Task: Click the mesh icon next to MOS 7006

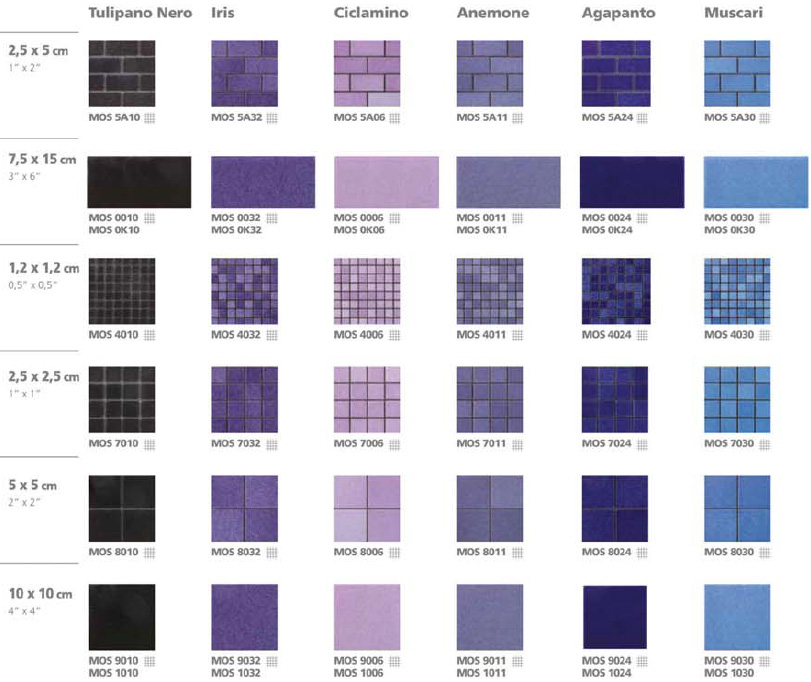Action: coord(395,443)
